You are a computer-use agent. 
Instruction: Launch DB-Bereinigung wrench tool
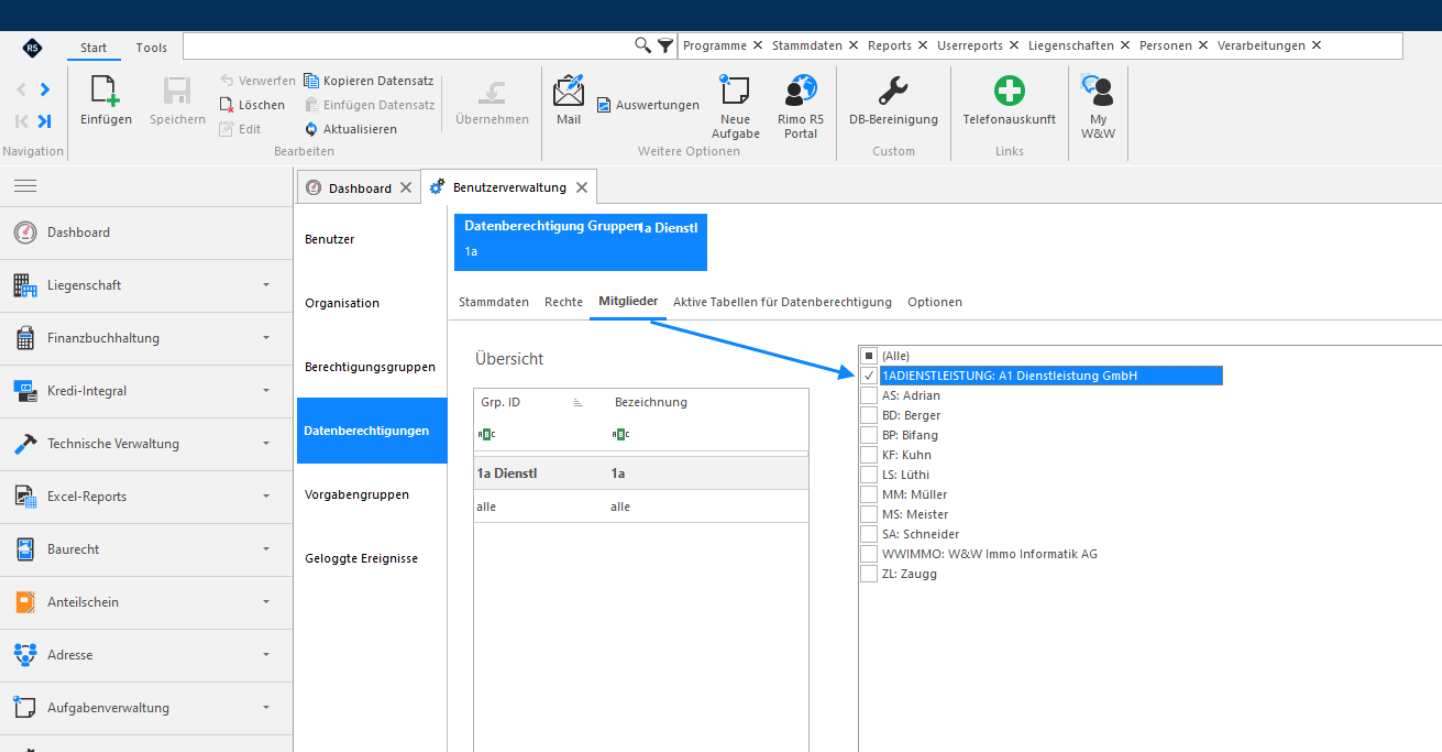pos(892,90)
